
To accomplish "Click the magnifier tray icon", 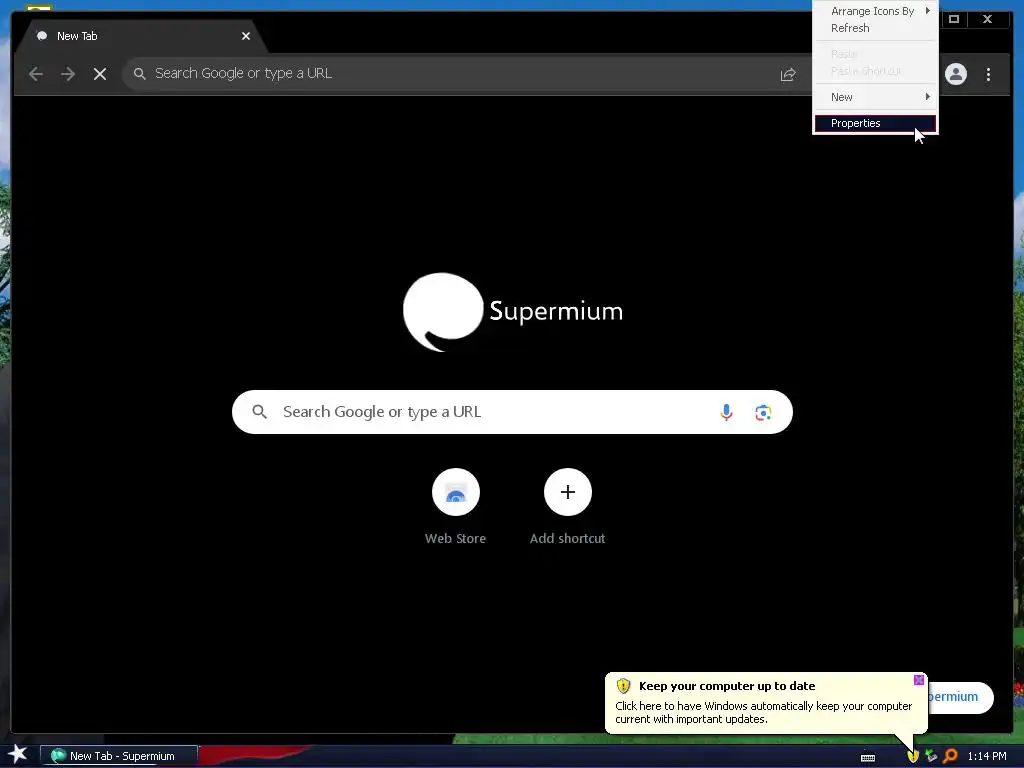I will tap(950, 756).
